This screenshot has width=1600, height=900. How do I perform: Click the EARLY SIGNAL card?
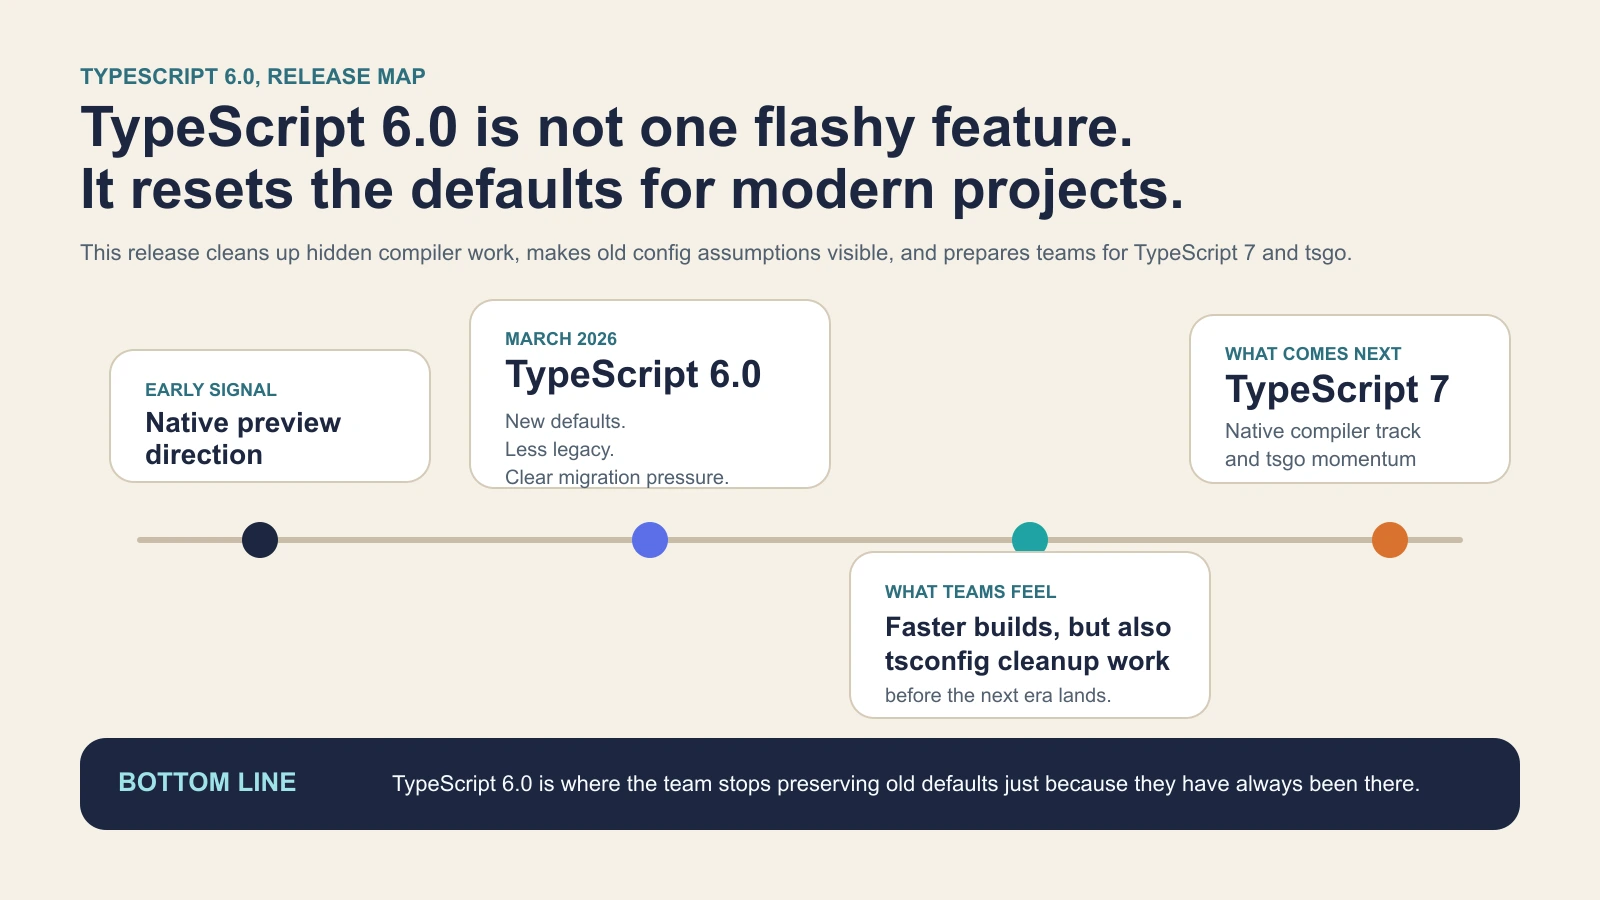click(268, 415)
